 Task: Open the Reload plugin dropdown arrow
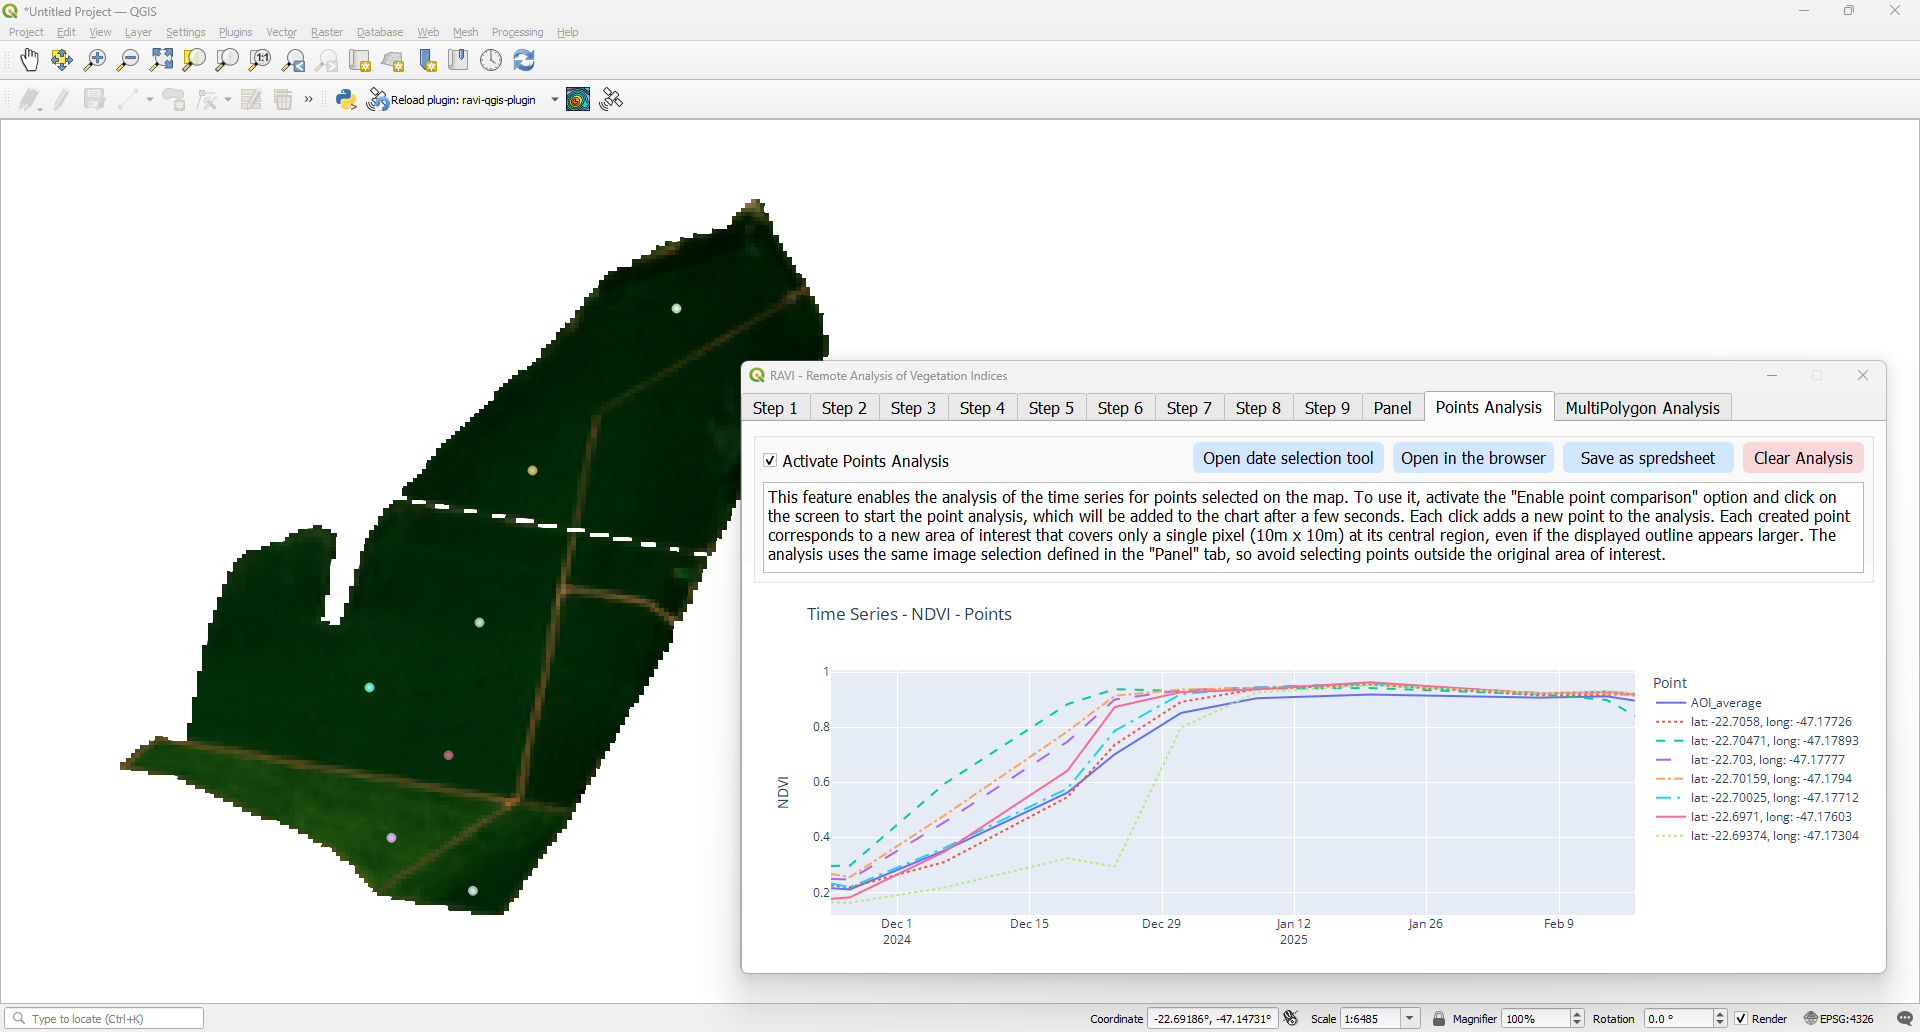[x=554, y=99]
